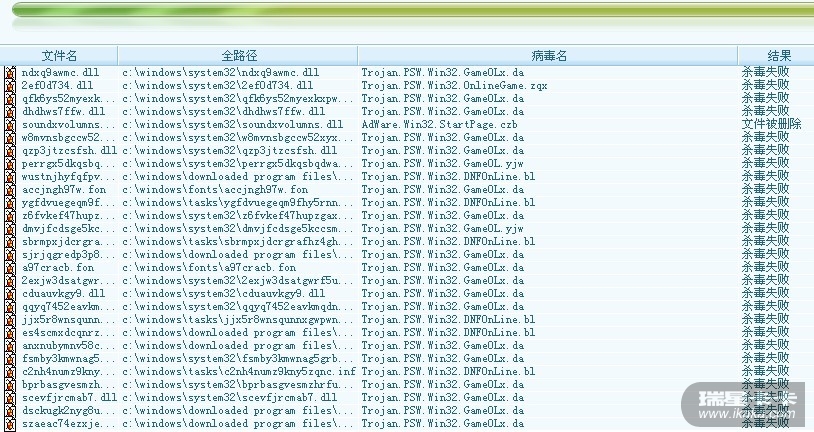Click virus name in dmvjfcdsge5kc... row
Image resolution: width=814 pixels, height=432 pixels.
(442, 228)
